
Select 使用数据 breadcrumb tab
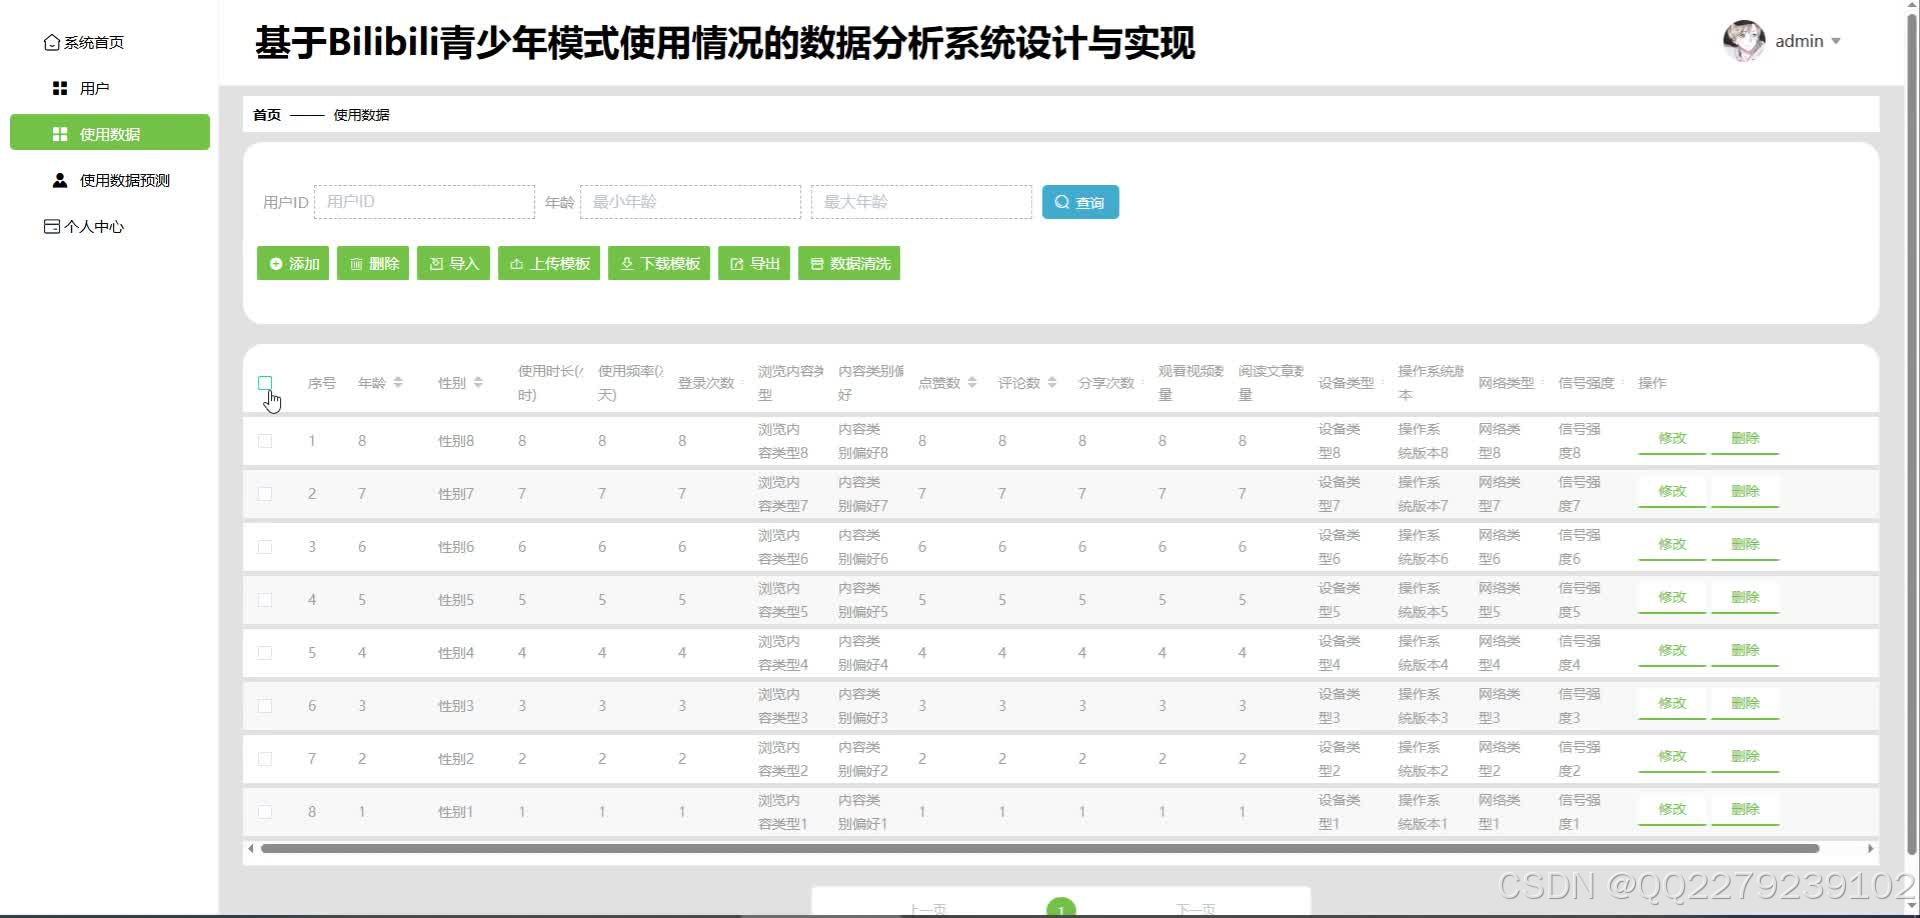pos(362,114)
